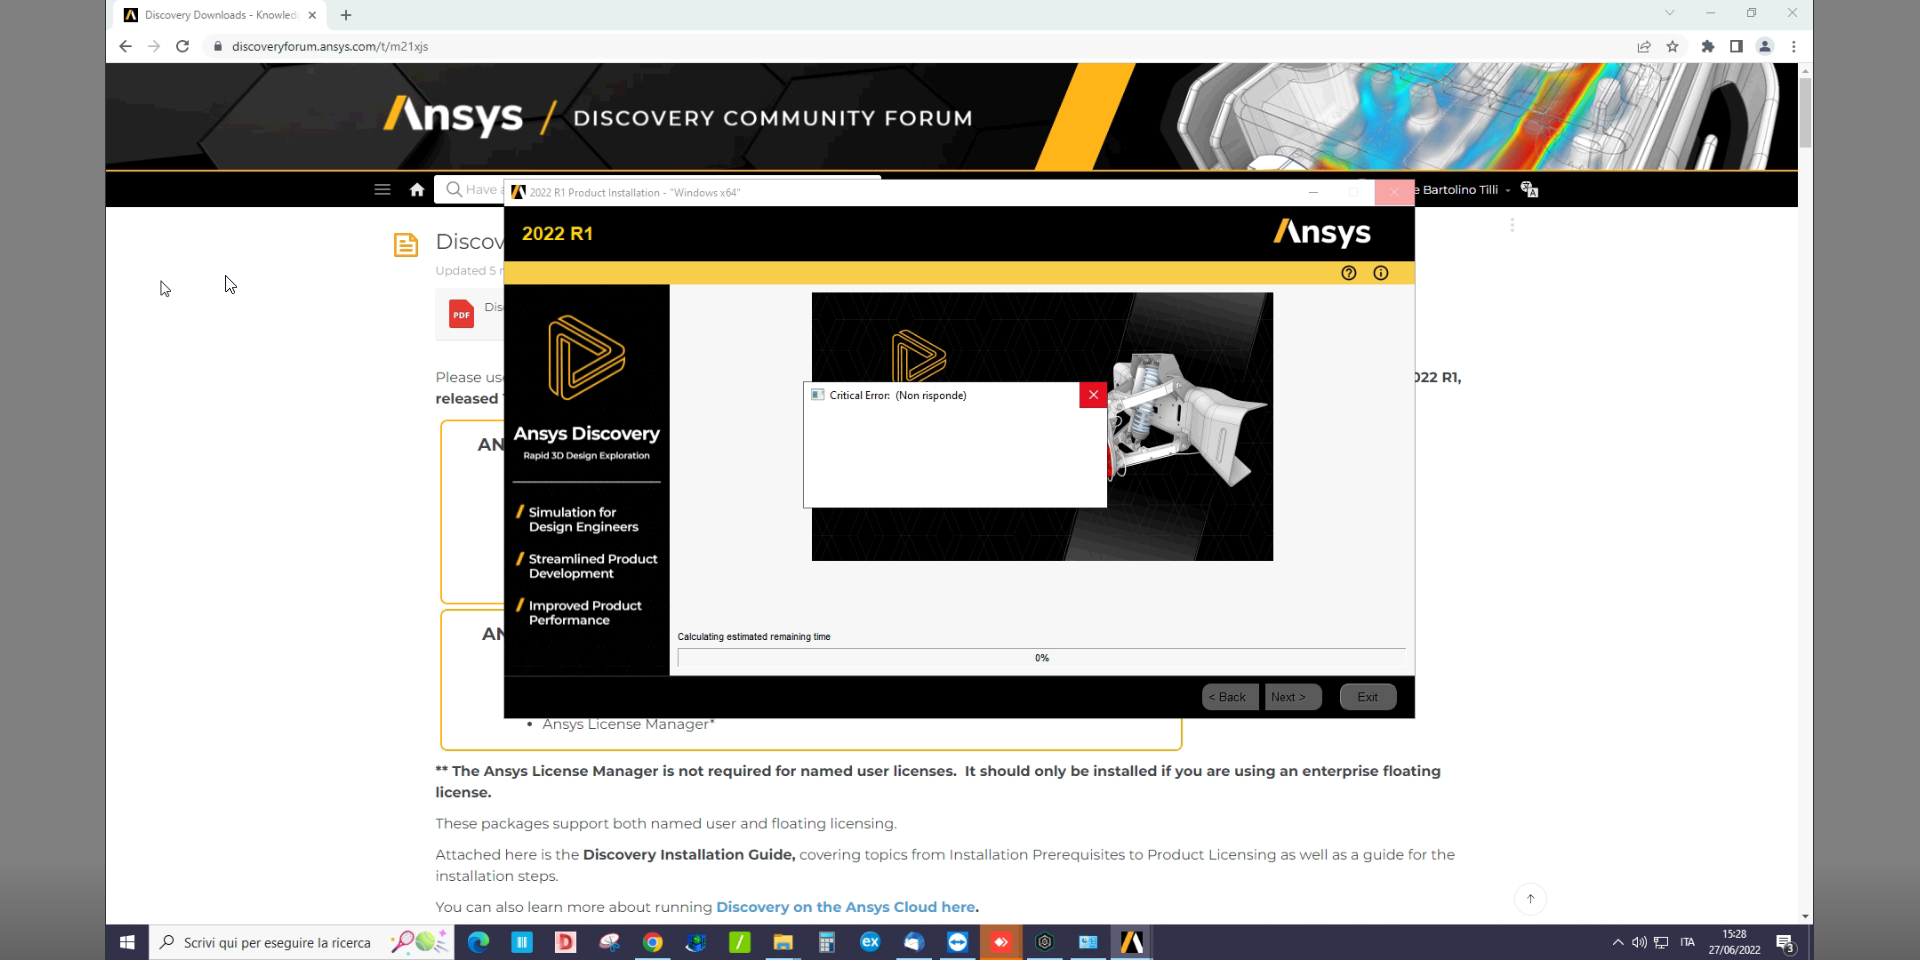This screenshot has width=1920, height=960.
Task: Open a new browser tab
Action: pyautogui.click(x=346, y=15)
